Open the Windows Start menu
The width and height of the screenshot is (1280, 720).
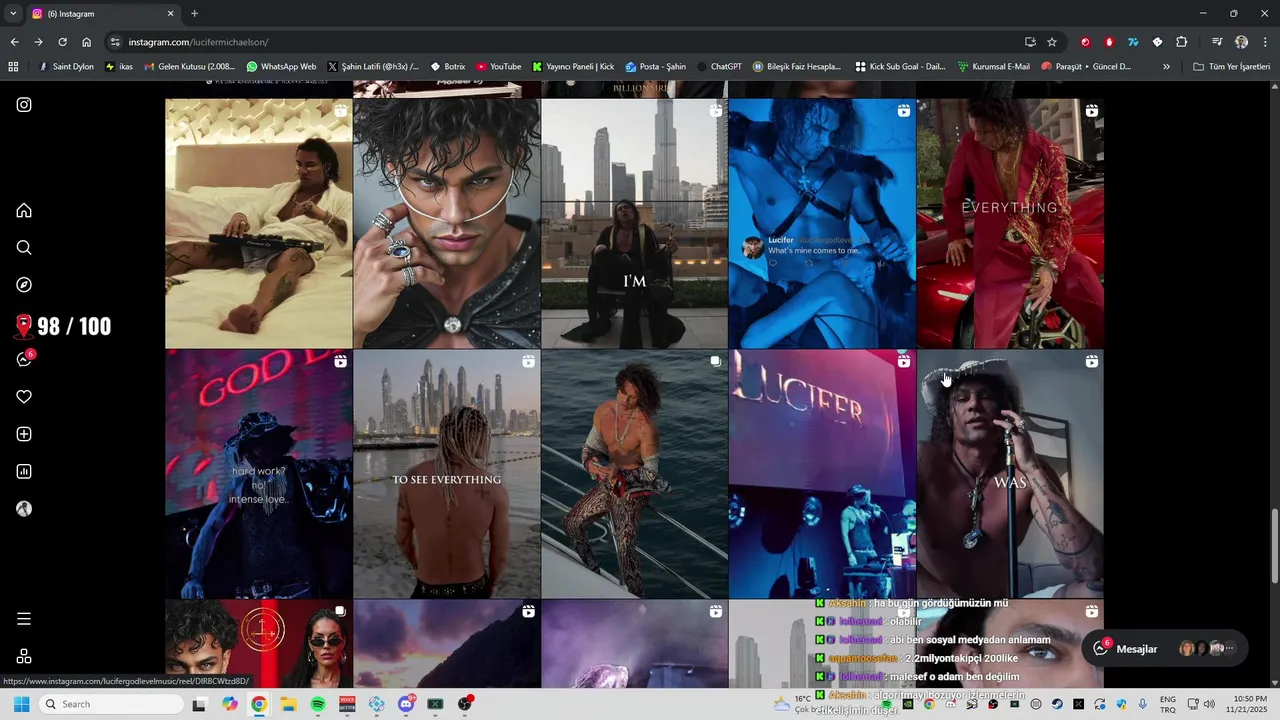[x=21, y=704]
